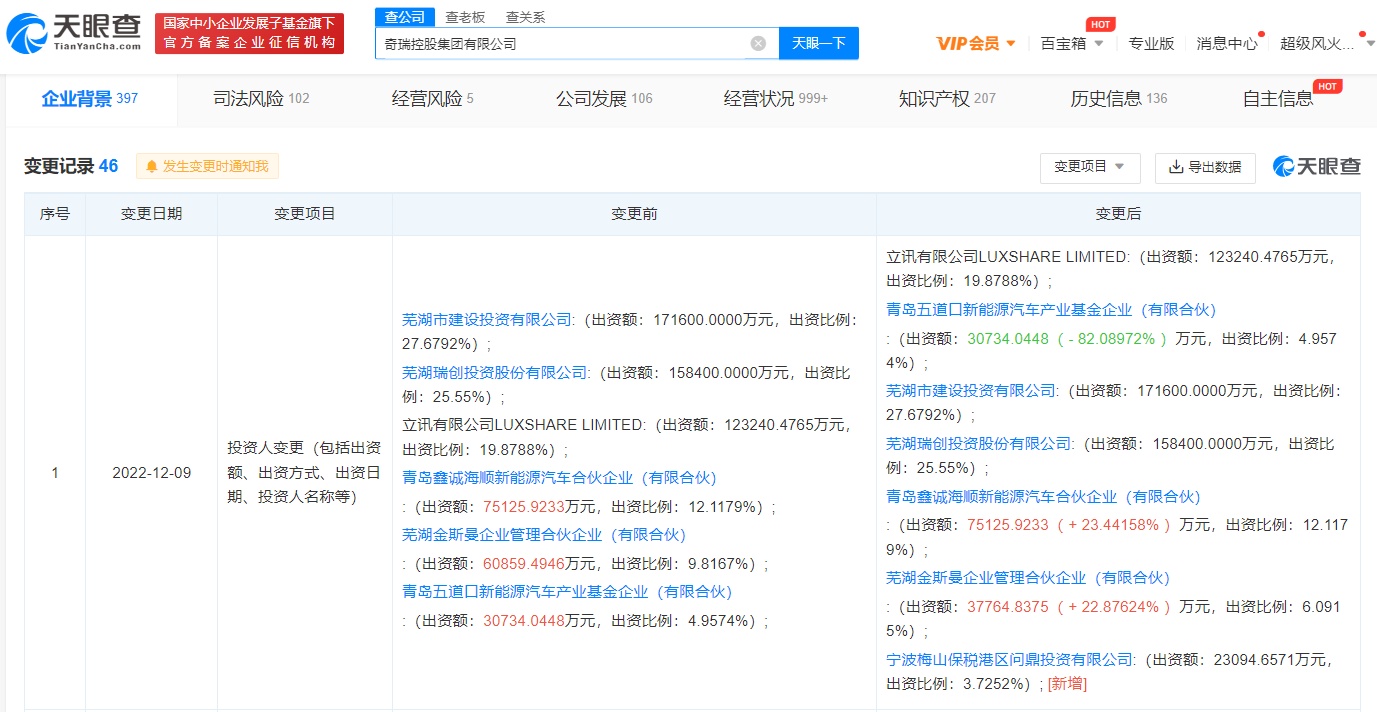Click the TianYanCha logo icon
This screenshot has width=1377, height=712.
click(26, 33)
